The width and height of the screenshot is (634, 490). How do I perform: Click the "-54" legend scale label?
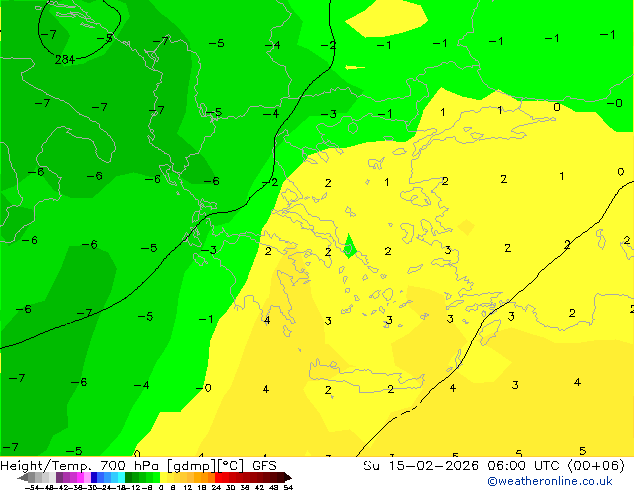tap(32, 487)
